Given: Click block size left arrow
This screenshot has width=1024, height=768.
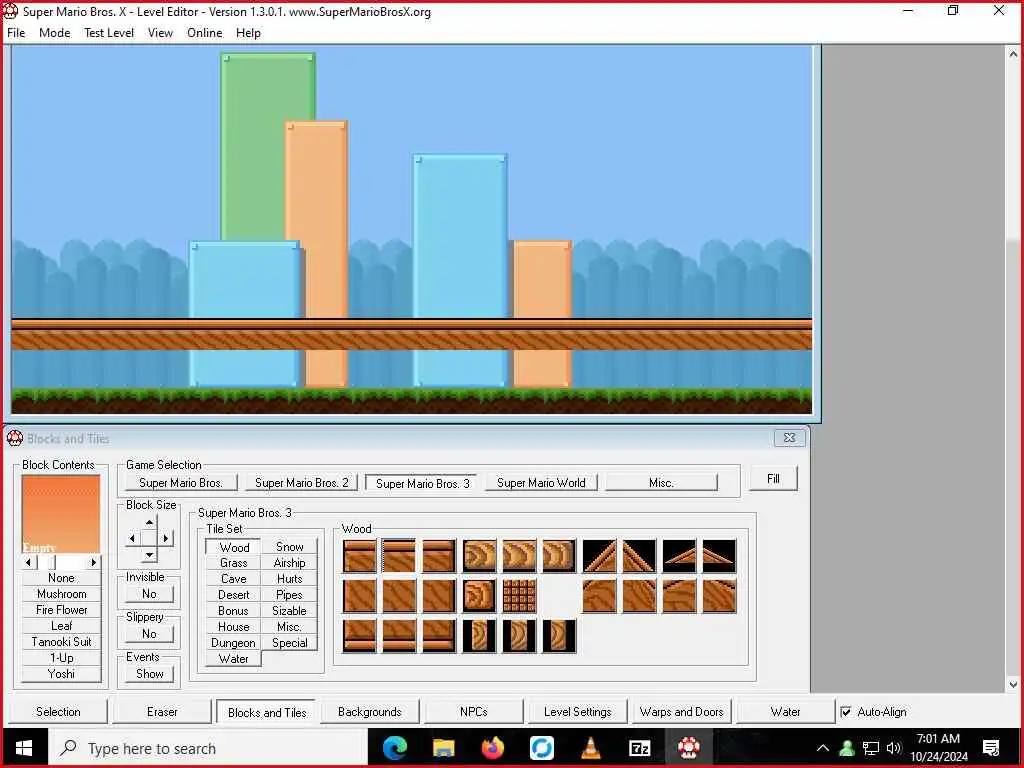Looking at the screenshot, I should pyautogui.click(x=133, y=539).
